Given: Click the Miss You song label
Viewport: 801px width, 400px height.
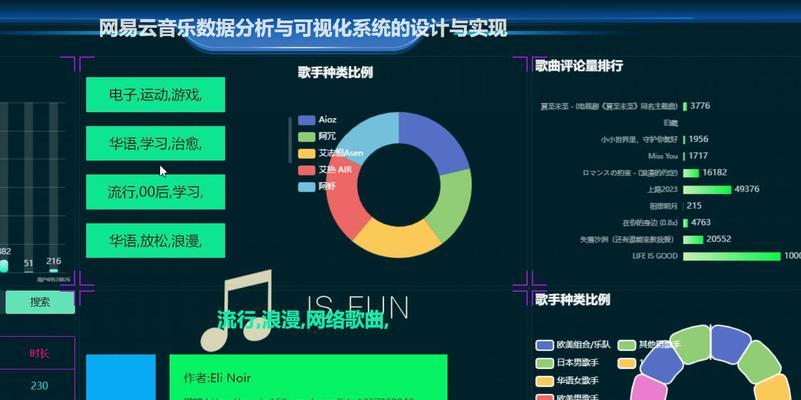Looking at the screenshot, I should [663, 156].
